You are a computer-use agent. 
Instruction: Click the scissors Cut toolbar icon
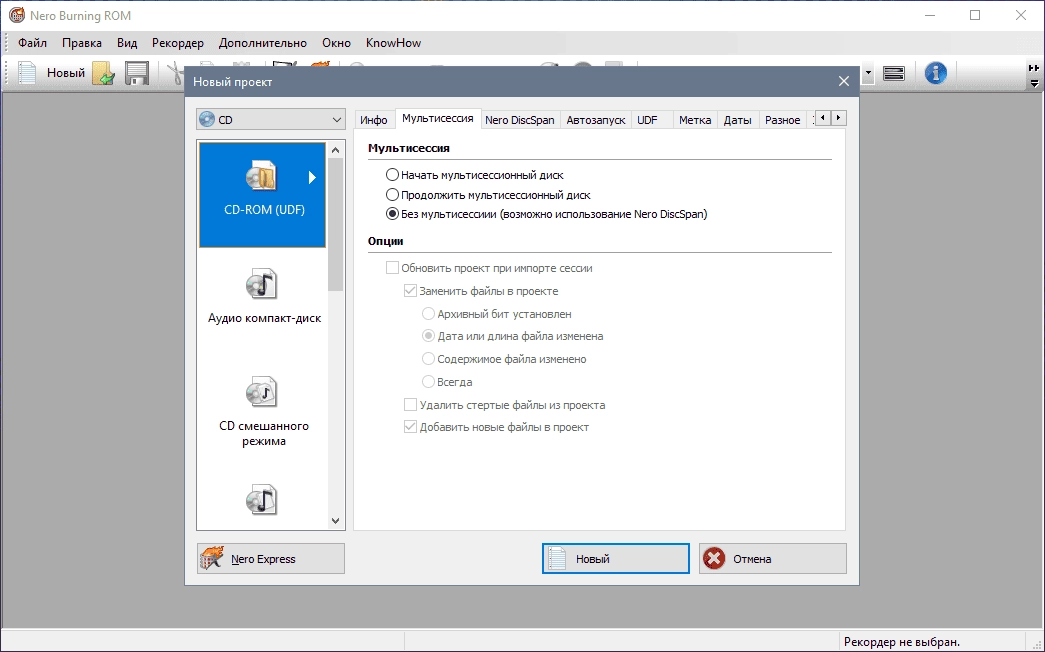pyautogui.click(x=176, y=73)
